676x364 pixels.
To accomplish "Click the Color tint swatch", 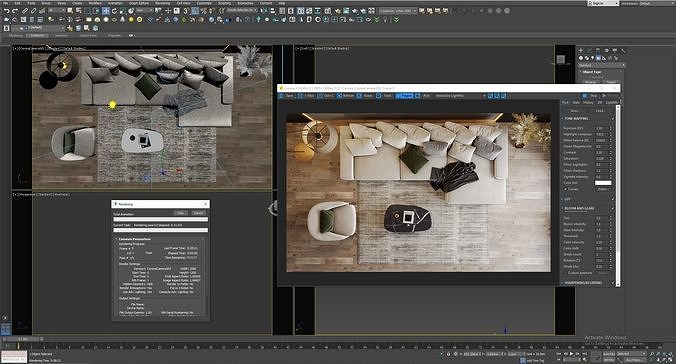I will (603, 182).
